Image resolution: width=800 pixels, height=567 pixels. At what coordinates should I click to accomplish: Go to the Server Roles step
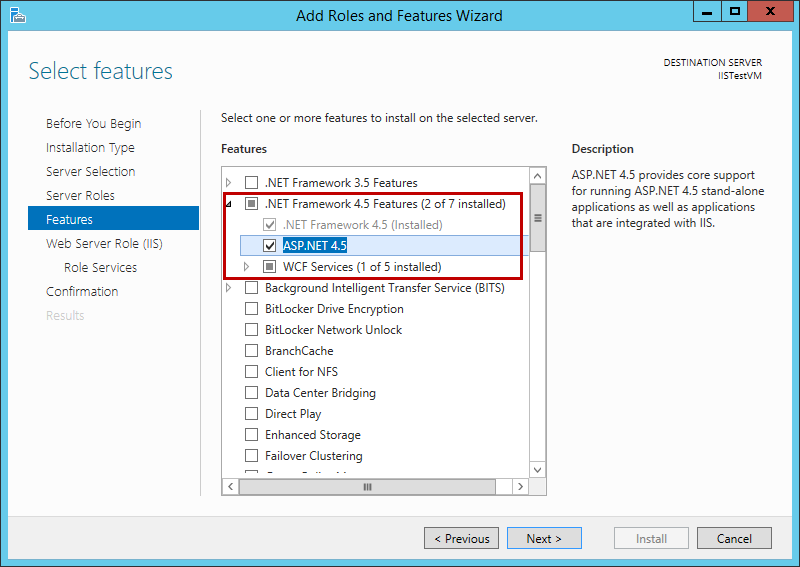click(80, 195)
